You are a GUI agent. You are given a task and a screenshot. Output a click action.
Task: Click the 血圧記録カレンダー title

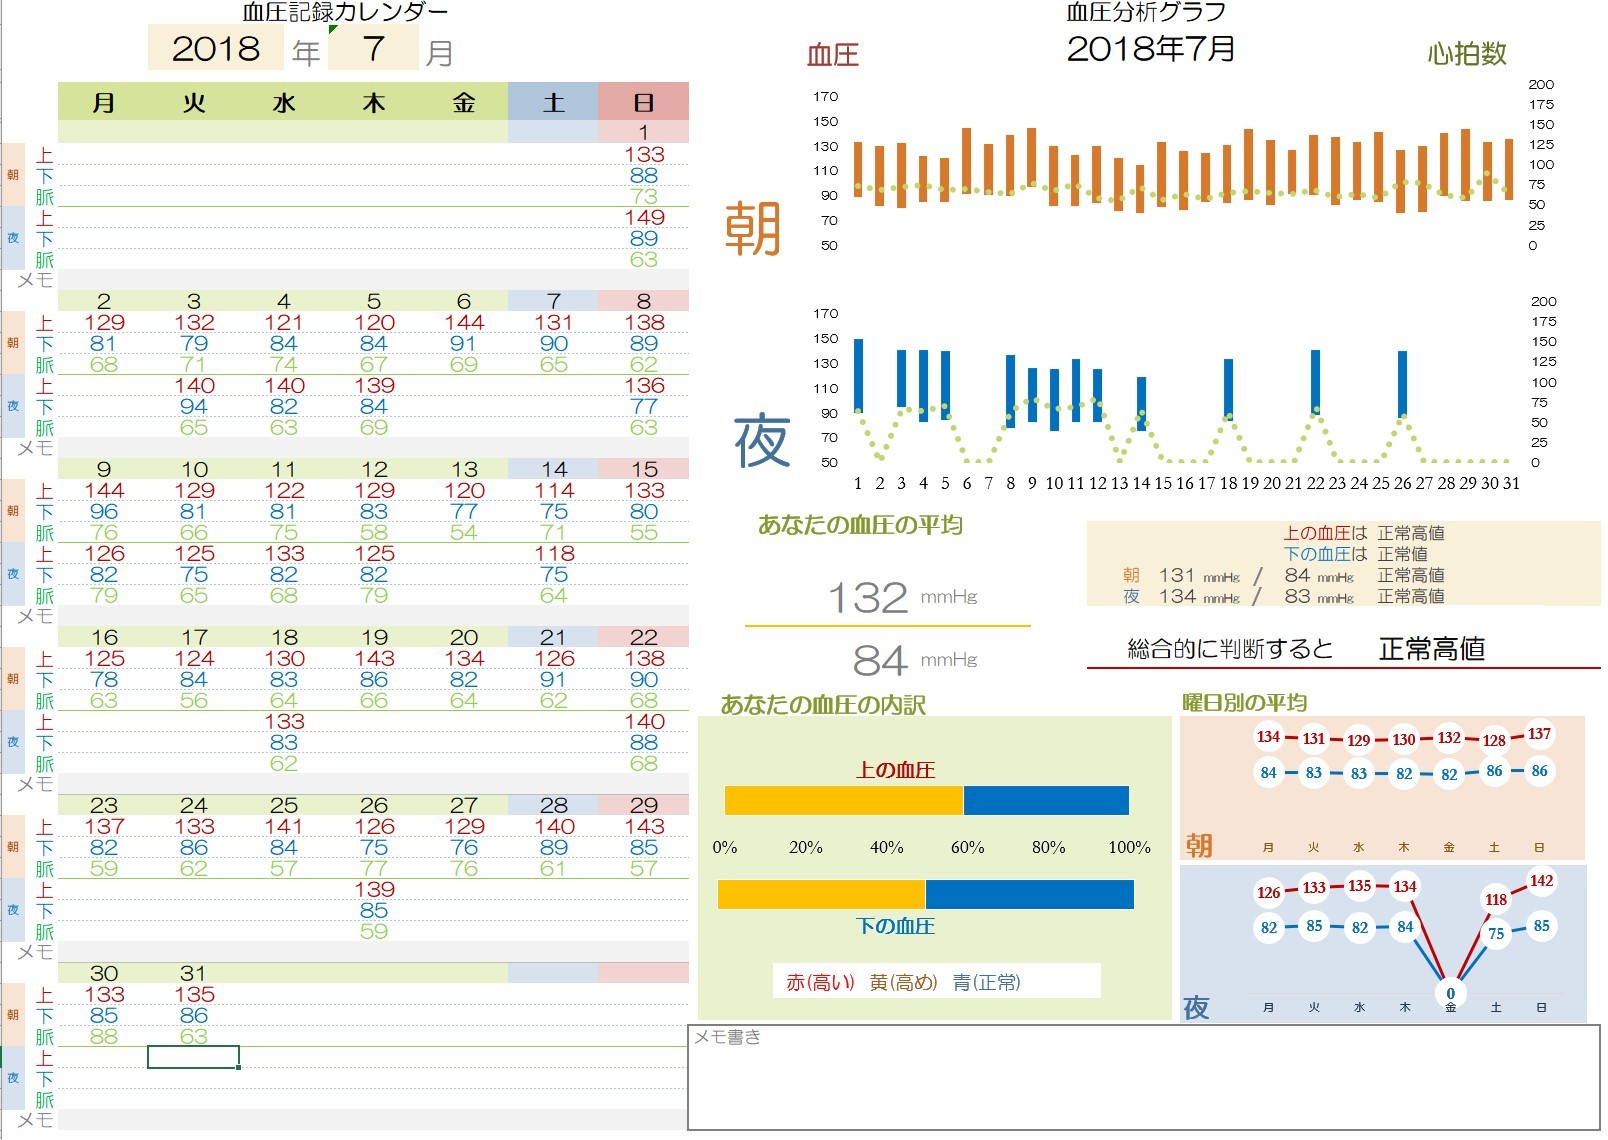pyautogui.click(x=345, y=12)
